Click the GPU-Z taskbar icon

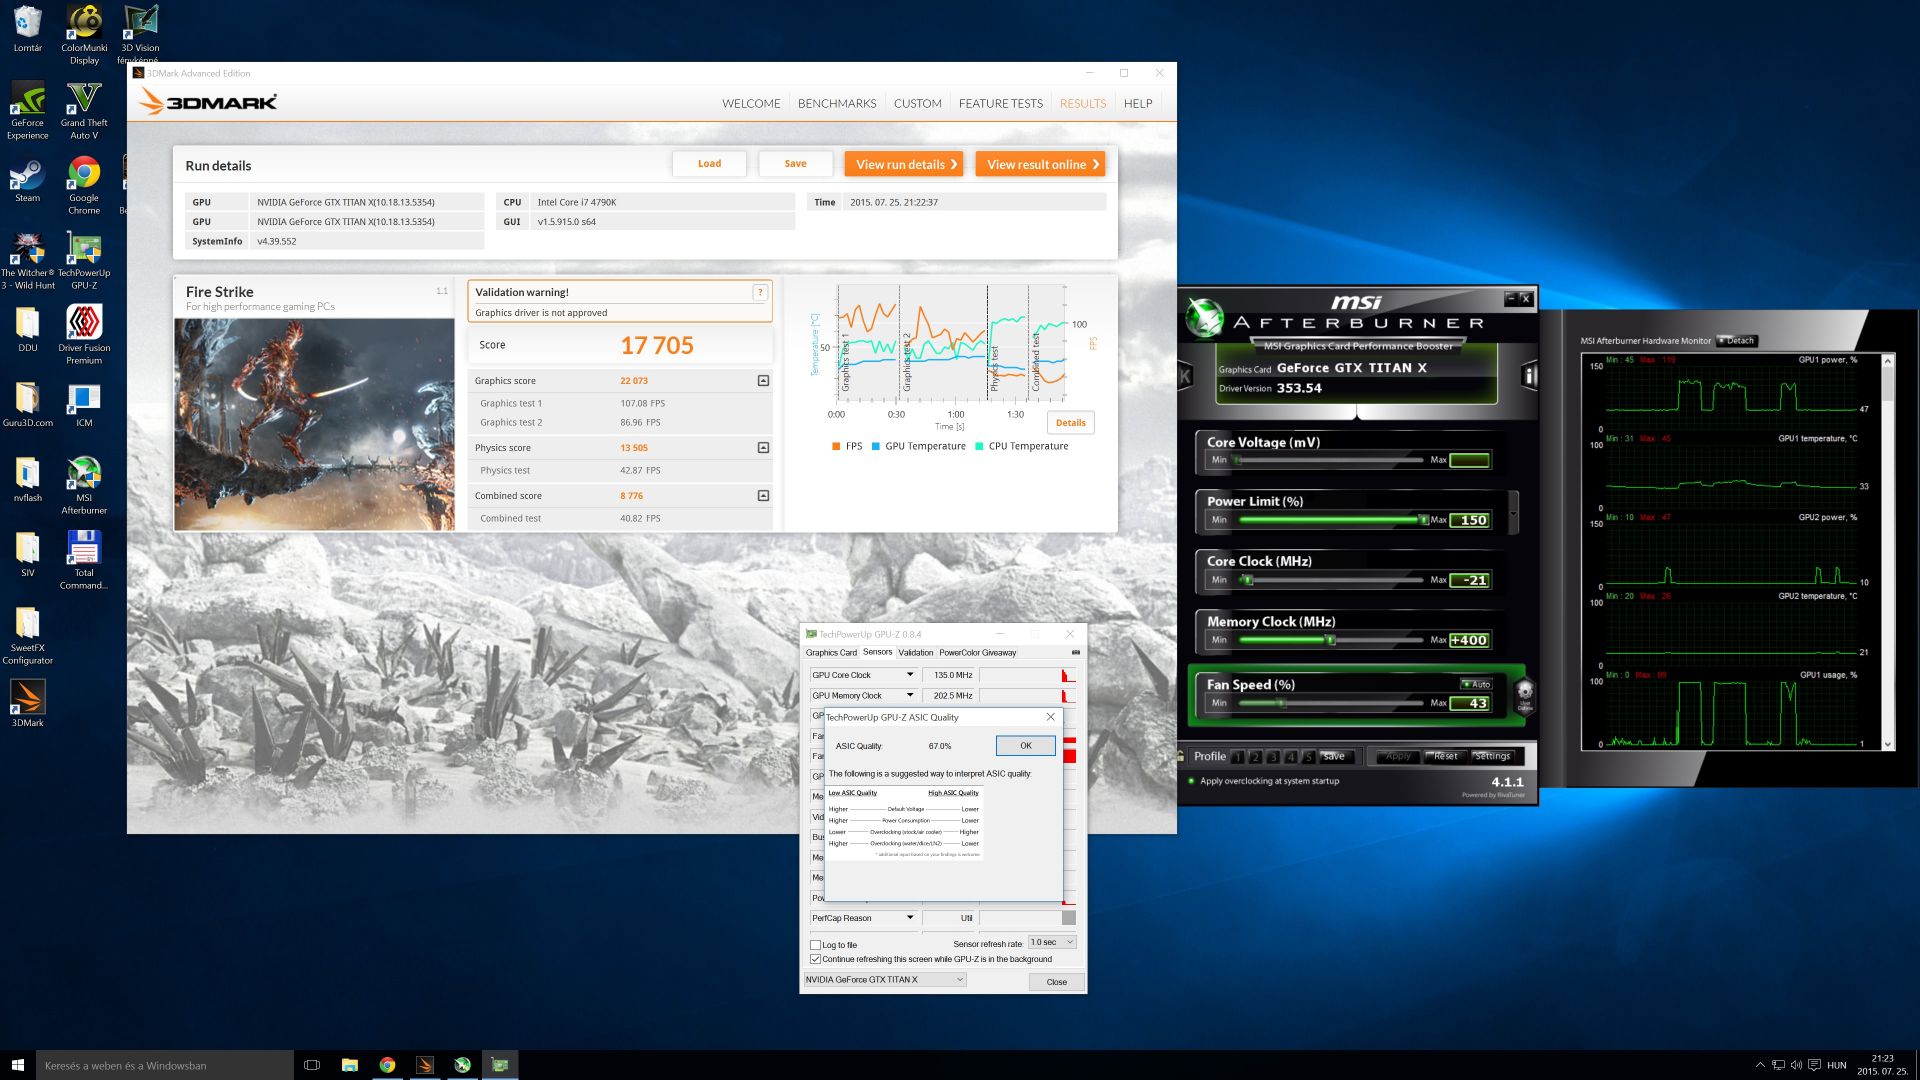[x=500, y=1065]
